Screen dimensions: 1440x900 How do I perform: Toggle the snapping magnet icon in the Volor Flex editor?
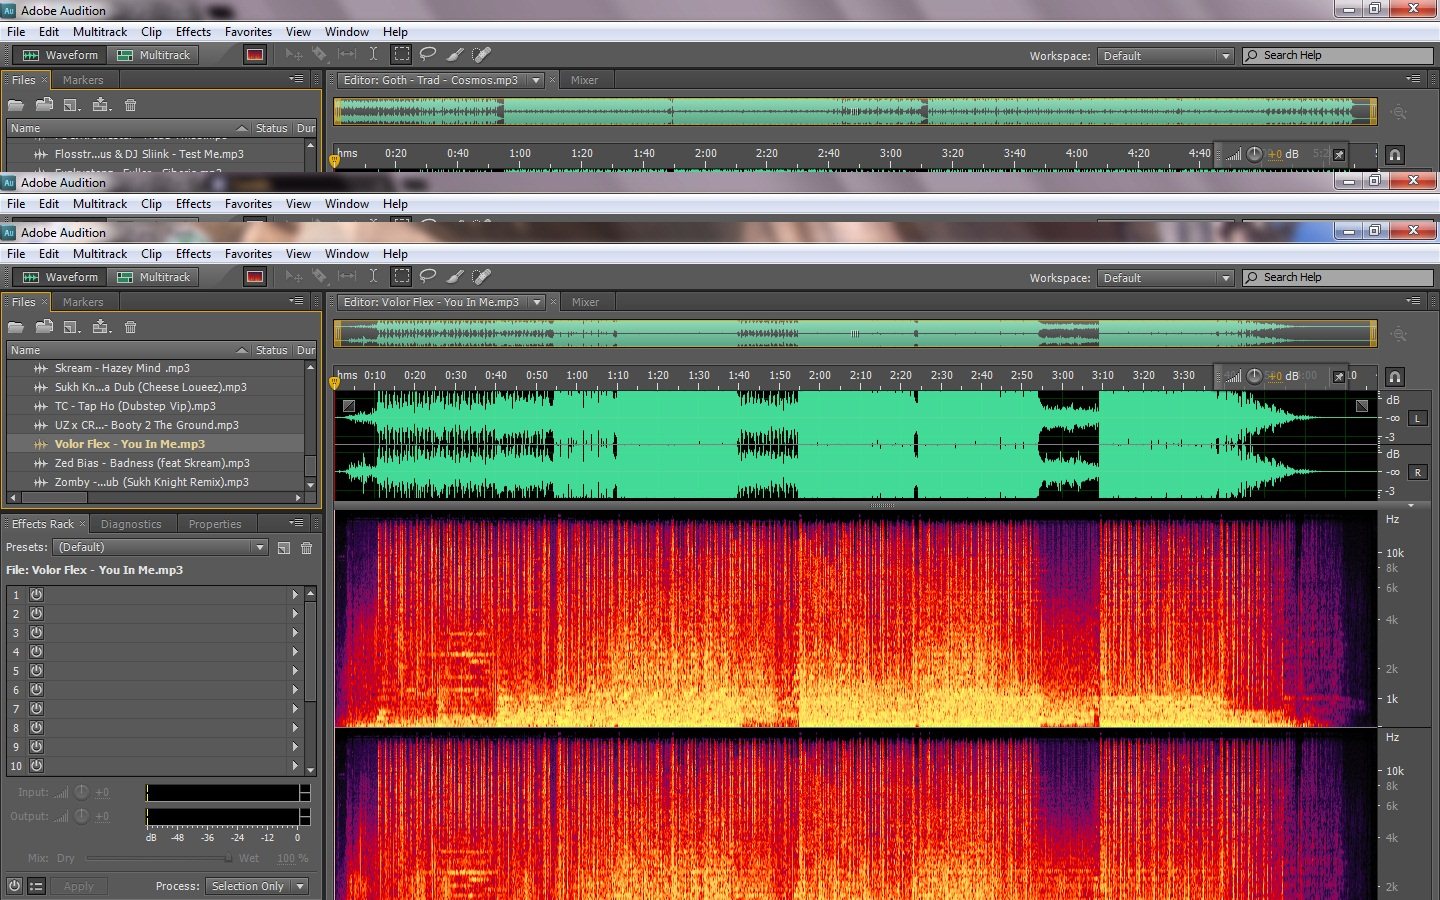[1395, 377]
